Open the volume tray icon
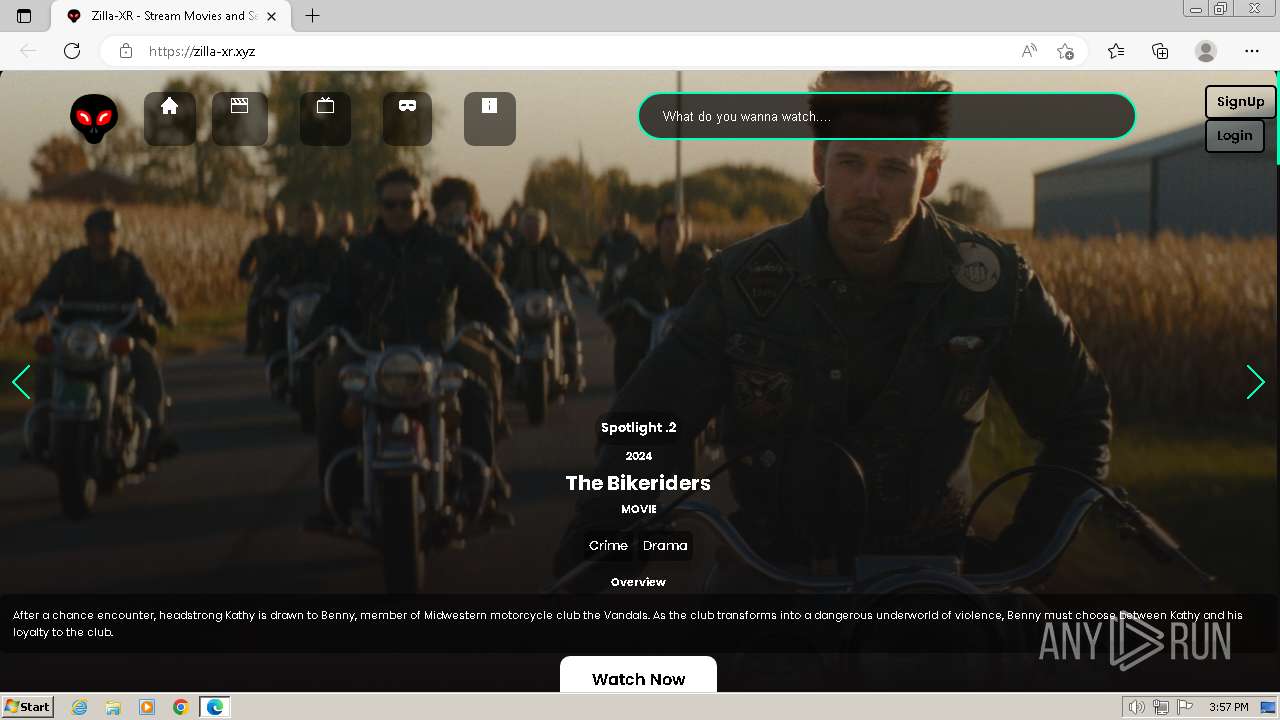This screenshot has width=1280, height=720. tap(1137, 707)
